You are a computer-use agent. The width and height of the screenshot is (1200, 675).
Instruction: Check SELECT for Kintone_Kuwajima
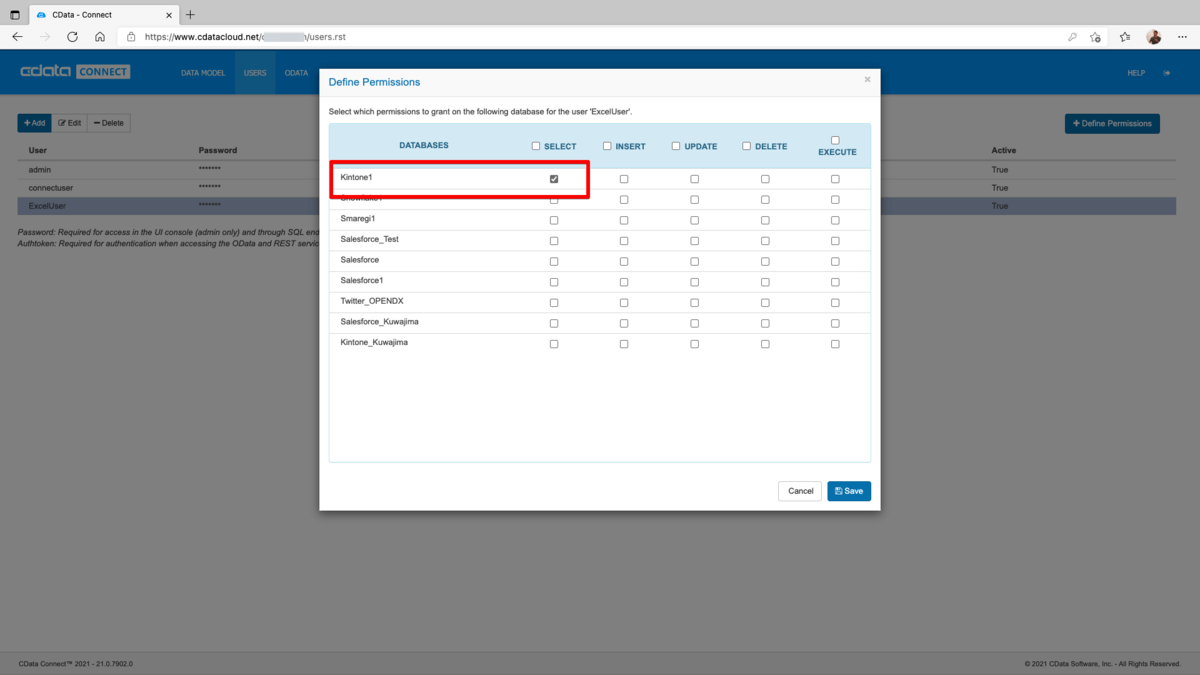pos(554,344)
